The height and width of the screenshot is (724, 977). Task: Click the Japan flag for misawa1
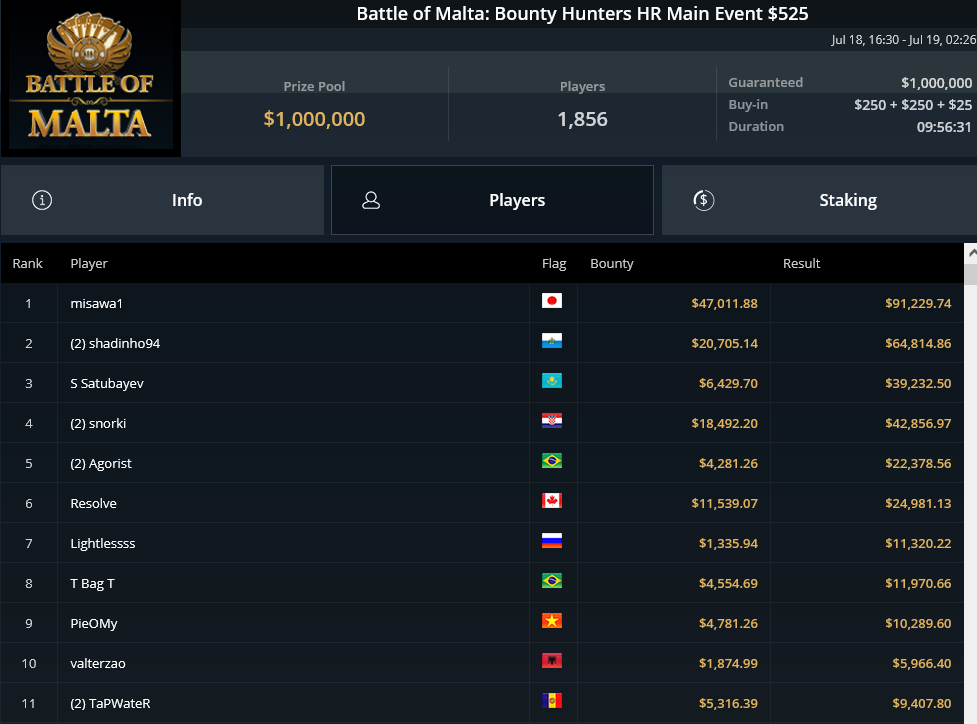point(551,301)
